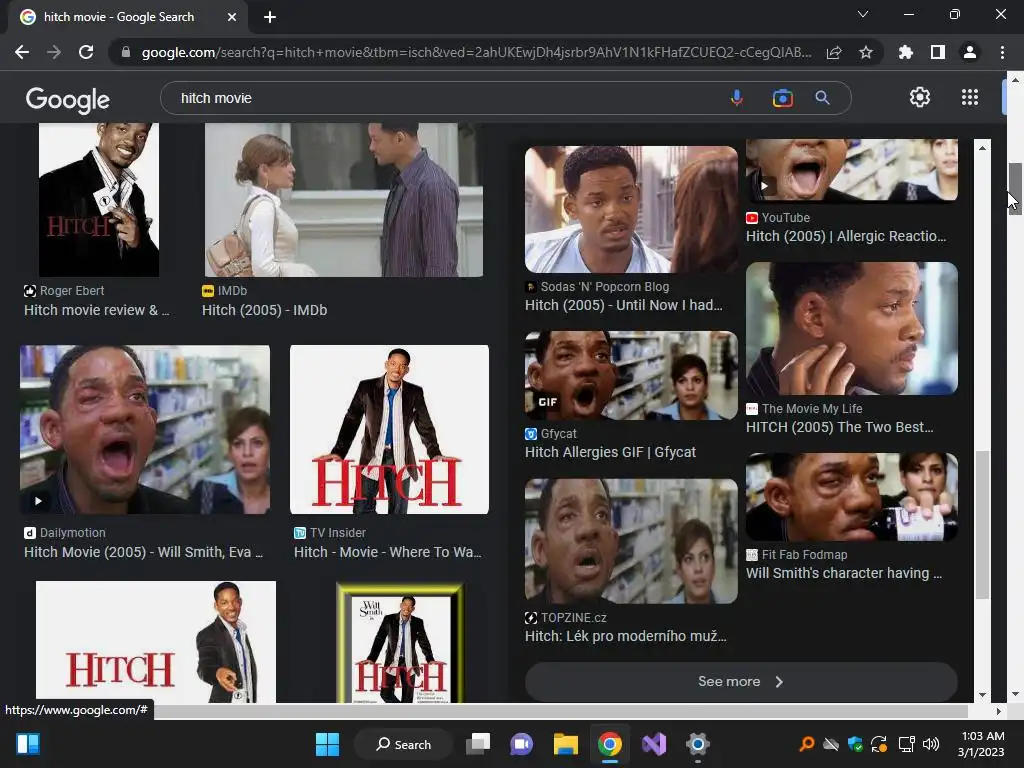Click the magnifier search button in search box
The width and height of the screenshot is (1024, 768).
coord(822,98)
